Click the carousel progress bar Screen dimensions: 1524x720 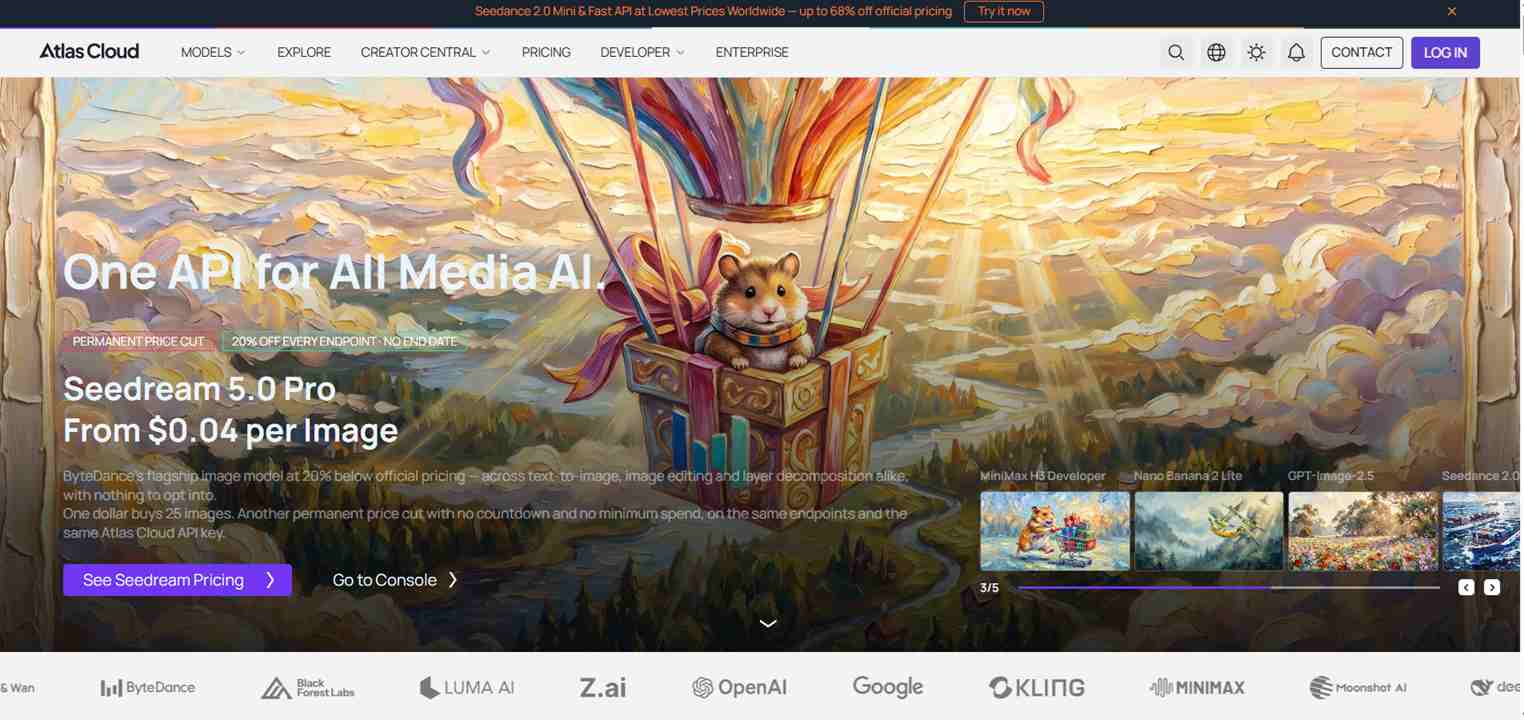tap(1228, 588)
